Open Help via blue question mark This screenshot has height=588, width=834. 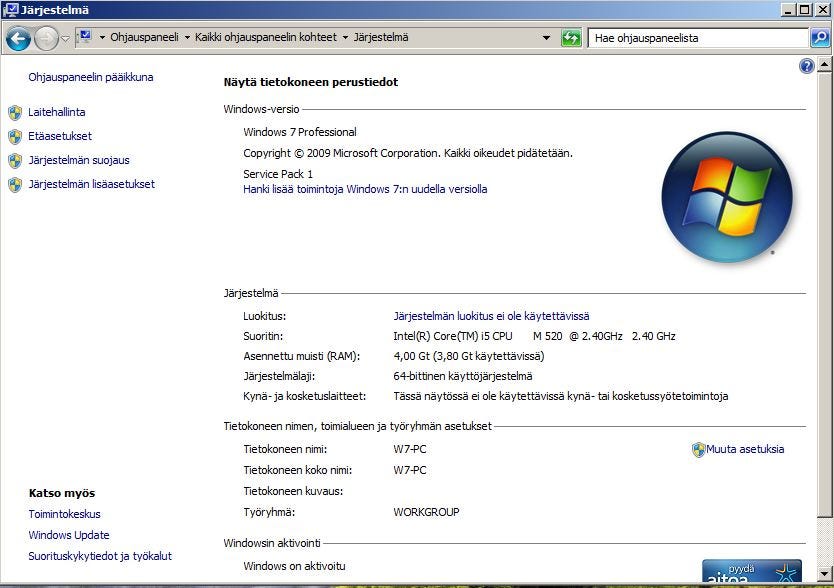coord(807,66)
